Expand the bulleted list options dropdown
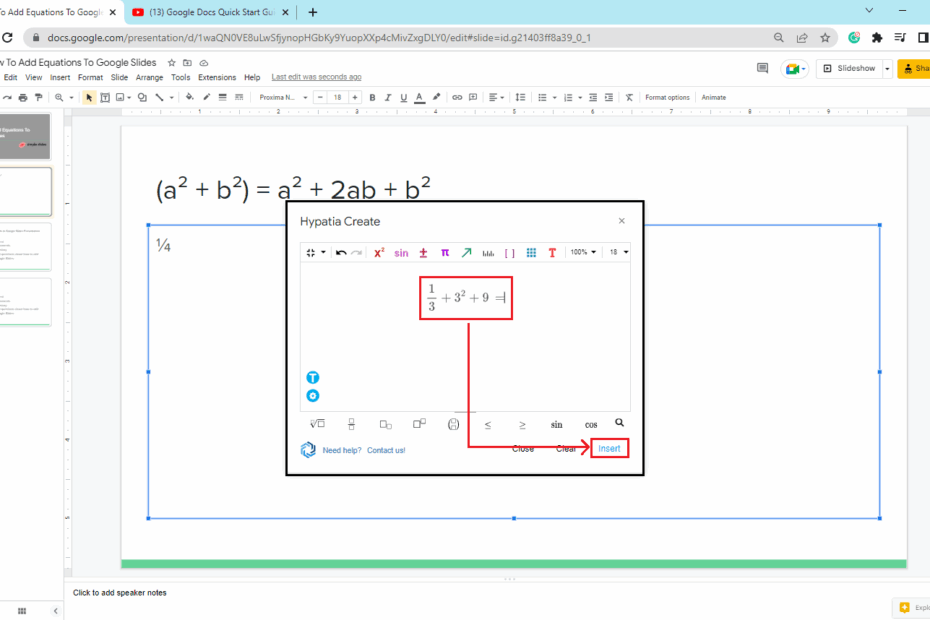Screen dimensions: 930x620 [x=555, y=97]
